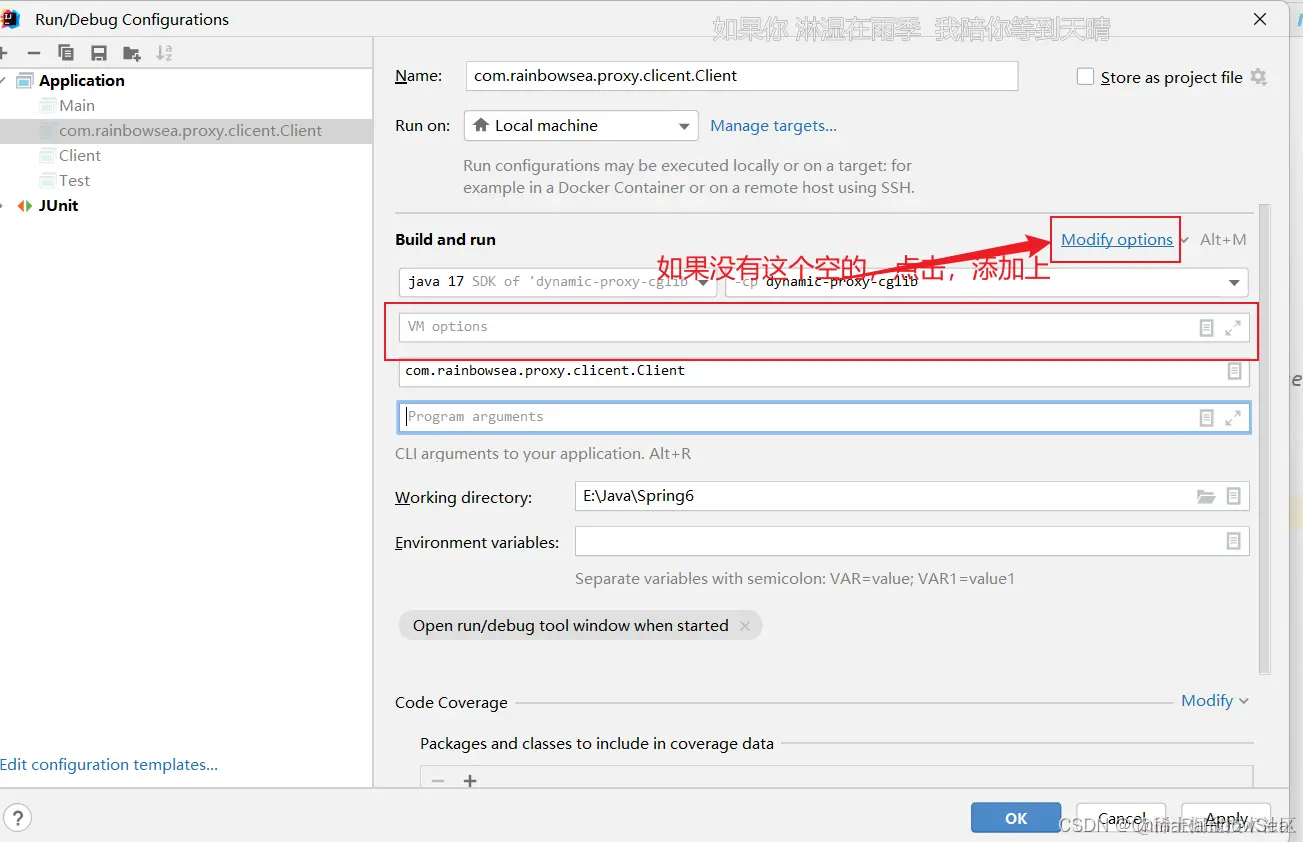Screen dimensions: 1303x842
Task: Click the Apply button
Action: [1226, 818]
